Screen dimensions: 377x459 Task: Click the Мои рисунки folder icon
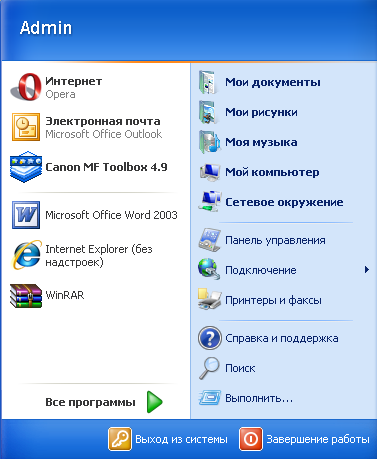208,112
